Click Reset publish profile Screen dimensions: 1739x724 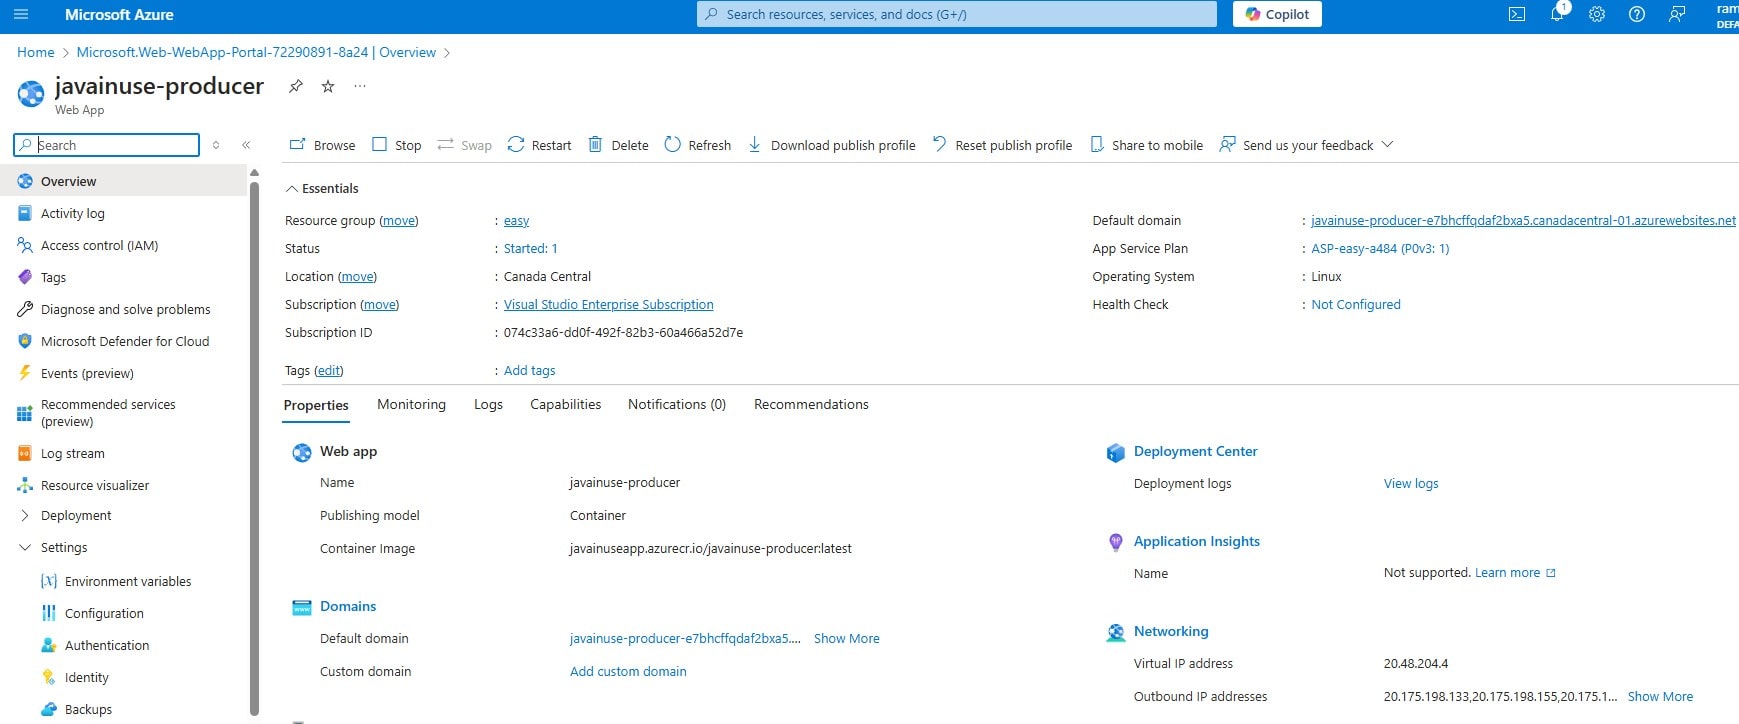[1001, 145]
